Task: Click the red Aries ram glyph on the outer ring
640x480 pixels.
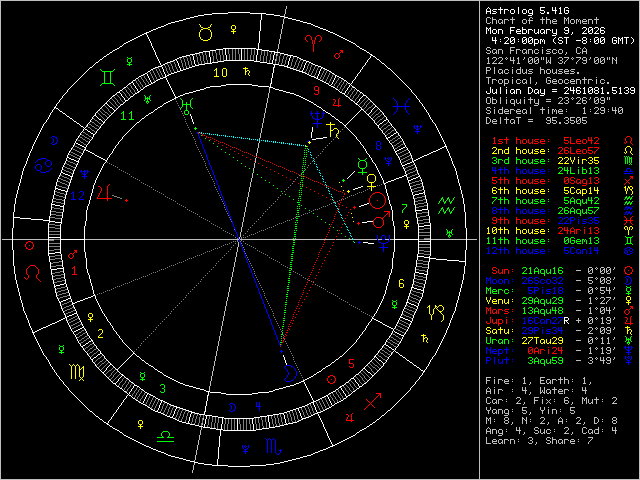Action: (x=313, y=43)
